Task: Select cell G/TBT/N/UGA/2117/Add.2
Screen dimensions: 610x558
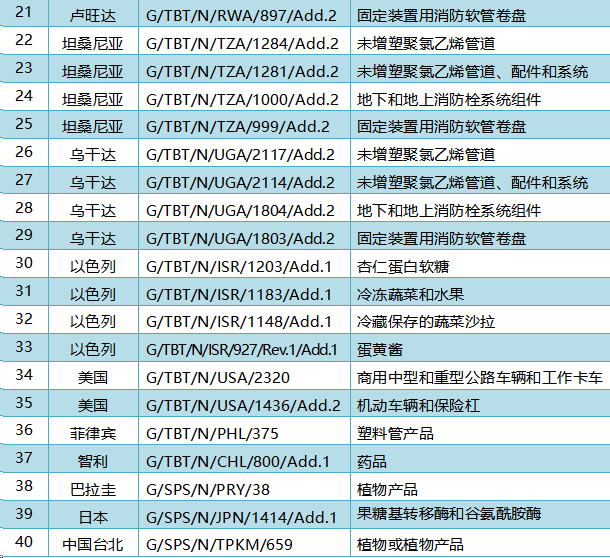Action: 244,152
